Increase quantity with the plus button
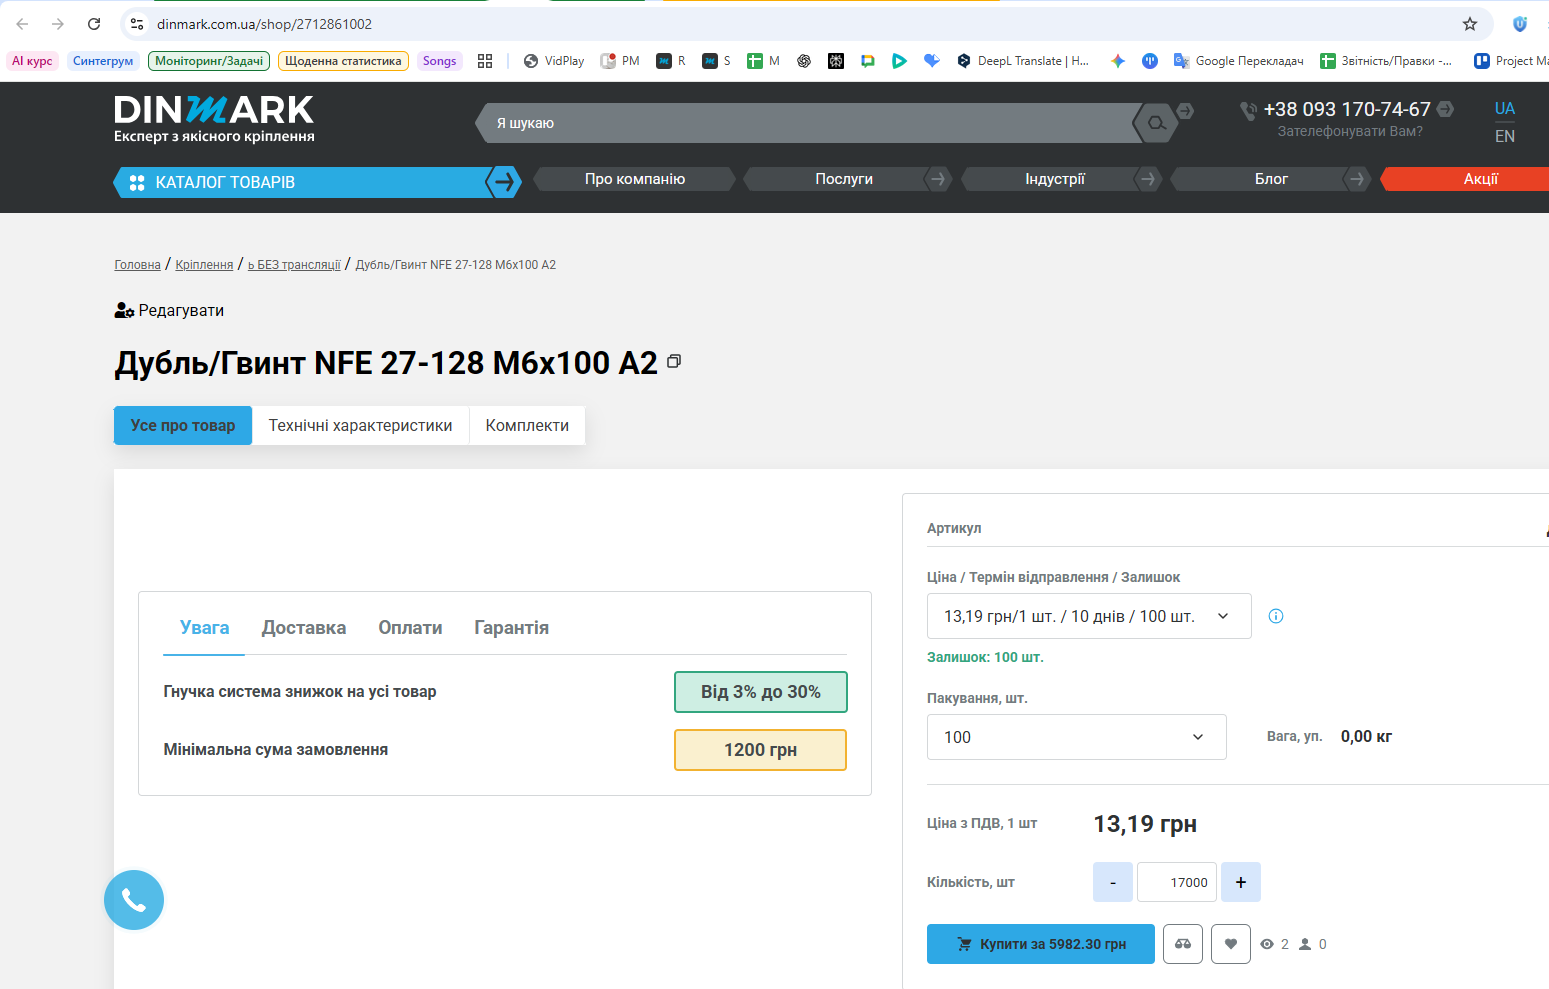 pyautogui.click(x=1241, y=882)
